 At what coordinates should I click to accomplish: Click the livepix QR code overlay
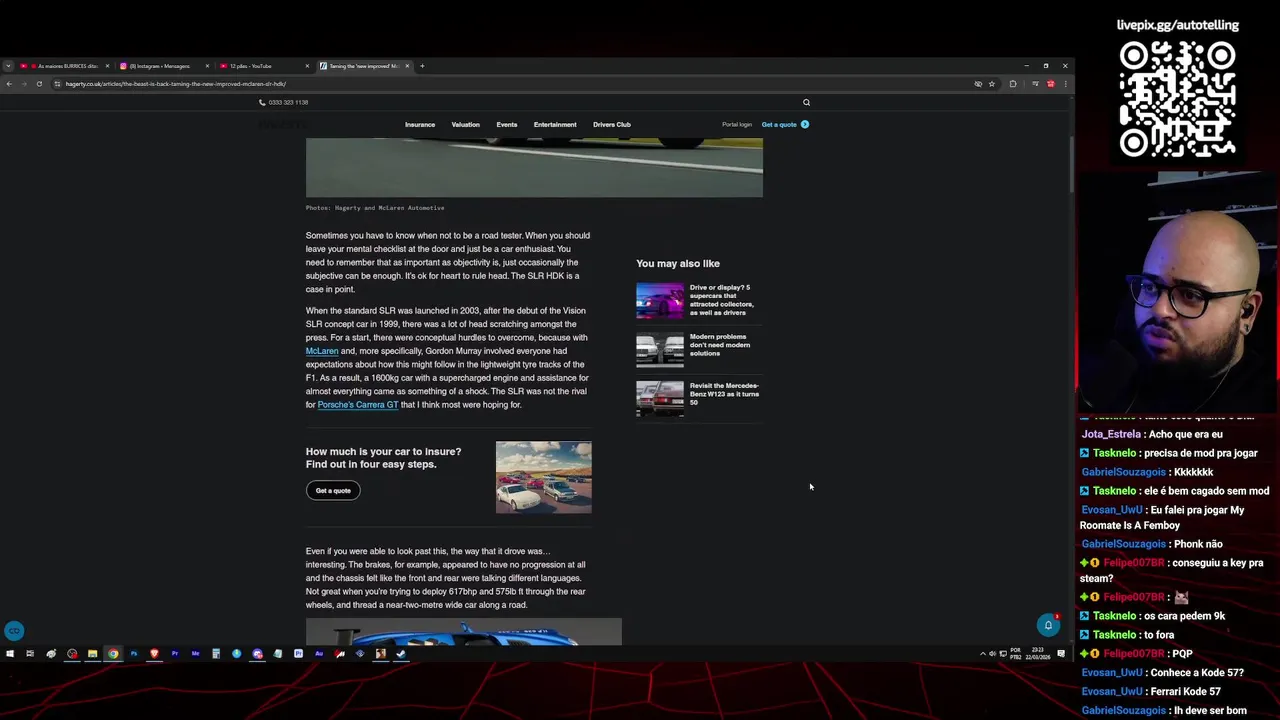(1177, 99)
